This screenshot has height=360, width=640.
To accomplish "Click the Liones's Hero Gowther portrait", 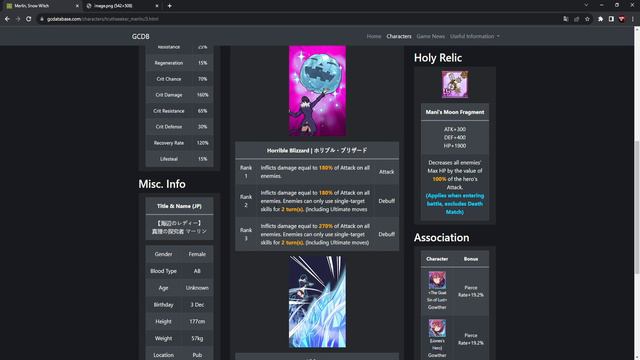I will 437,329.
